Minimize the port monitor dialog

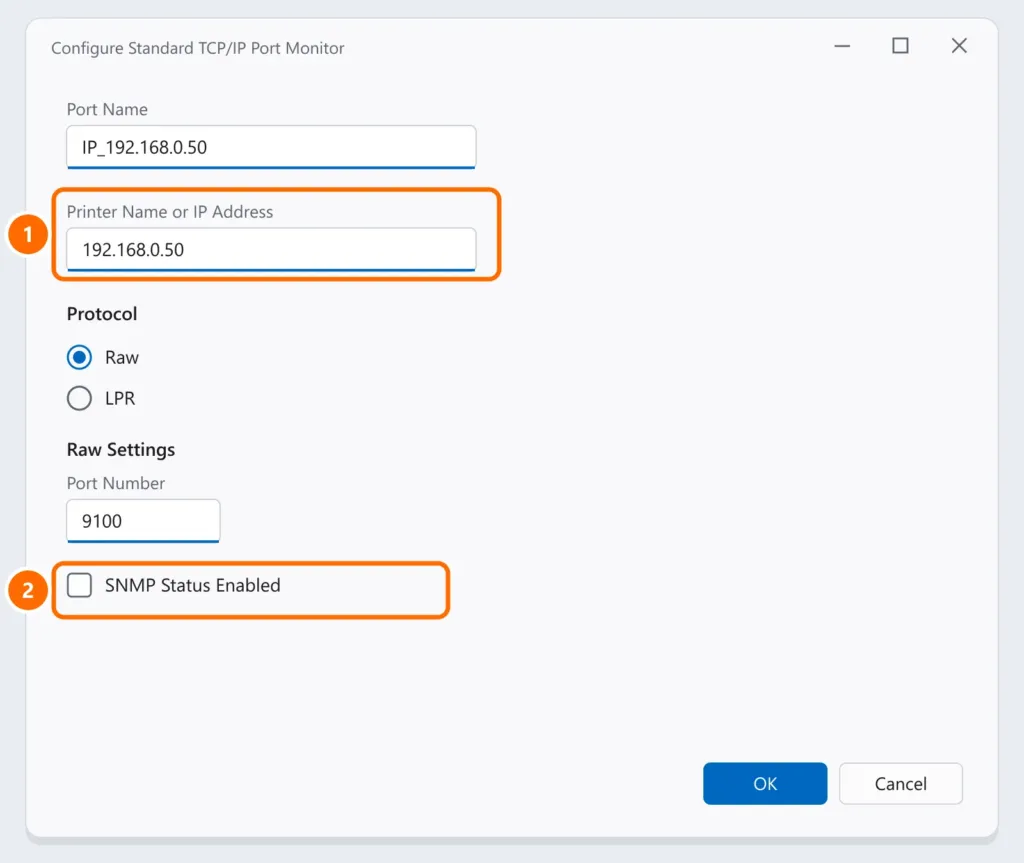click(x=842, y=46)
